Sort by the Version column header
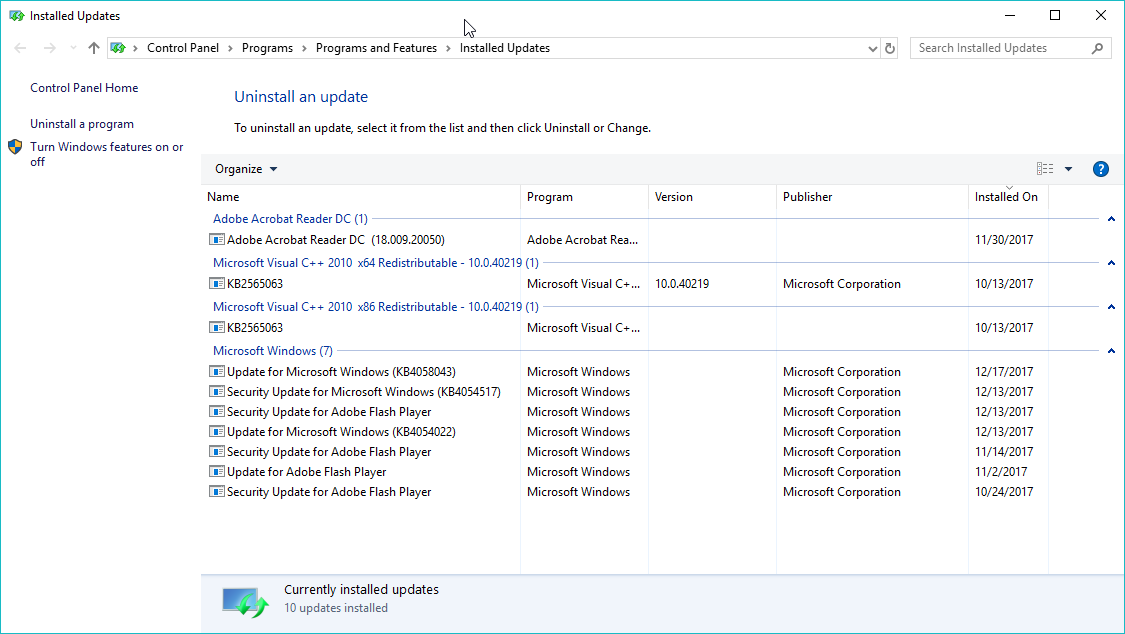 [712, 197]
